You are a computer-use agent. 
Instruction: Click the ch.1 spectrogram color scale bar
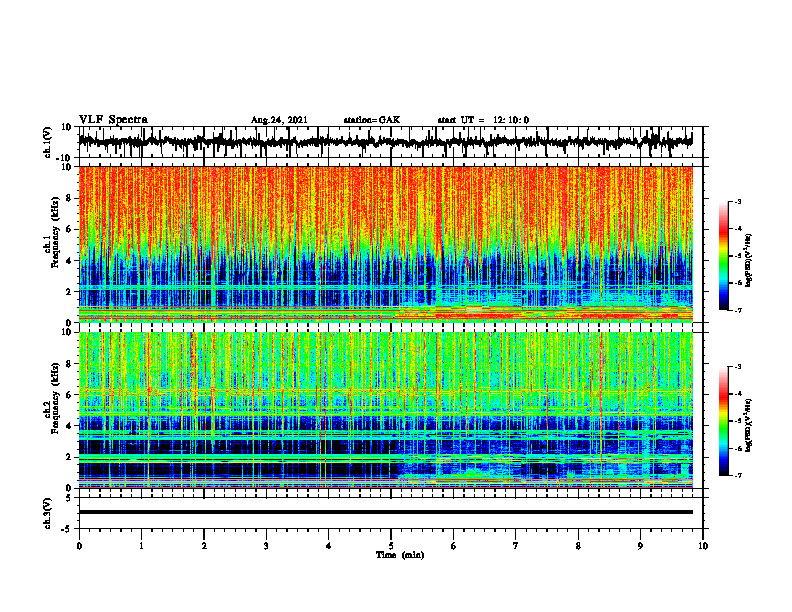(x=723, y=256)
